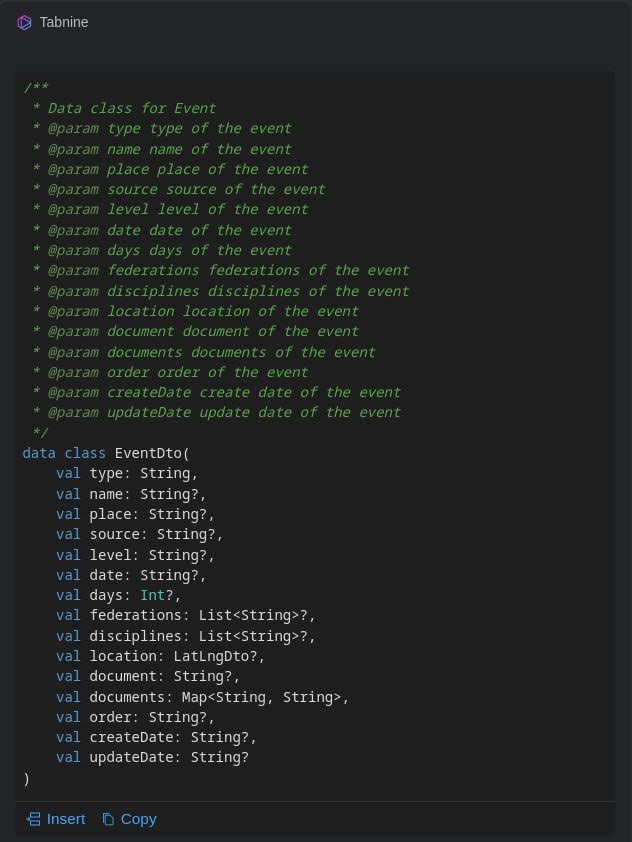Click the 'data class' keyword
This screenshot has height=842, width=632.
pyautogui.click(x=64, y=453)
